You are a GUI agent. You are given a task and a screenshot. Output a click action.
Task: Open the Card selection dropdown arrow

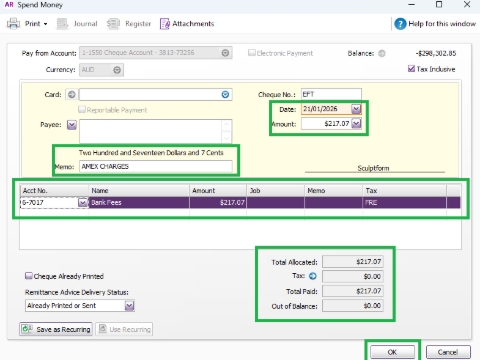[225, 95]
